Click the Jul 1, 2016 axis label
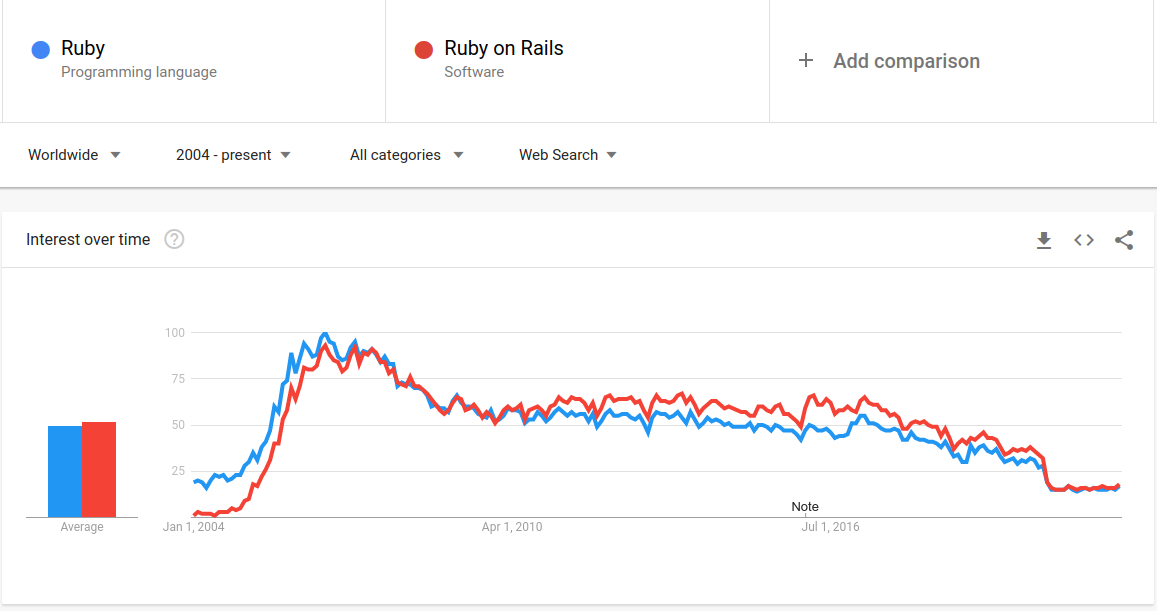This screenshot has width=1157, height=611. point(831,527)
